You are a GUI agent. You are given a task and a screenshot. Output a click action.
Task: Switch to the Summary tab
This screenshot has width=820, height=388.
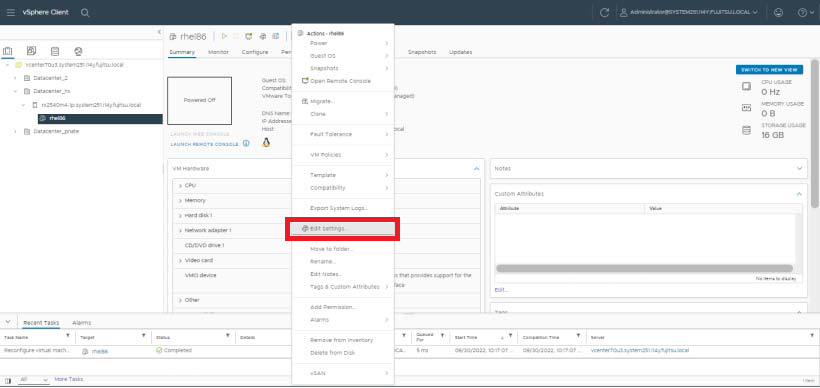(182, 52)
